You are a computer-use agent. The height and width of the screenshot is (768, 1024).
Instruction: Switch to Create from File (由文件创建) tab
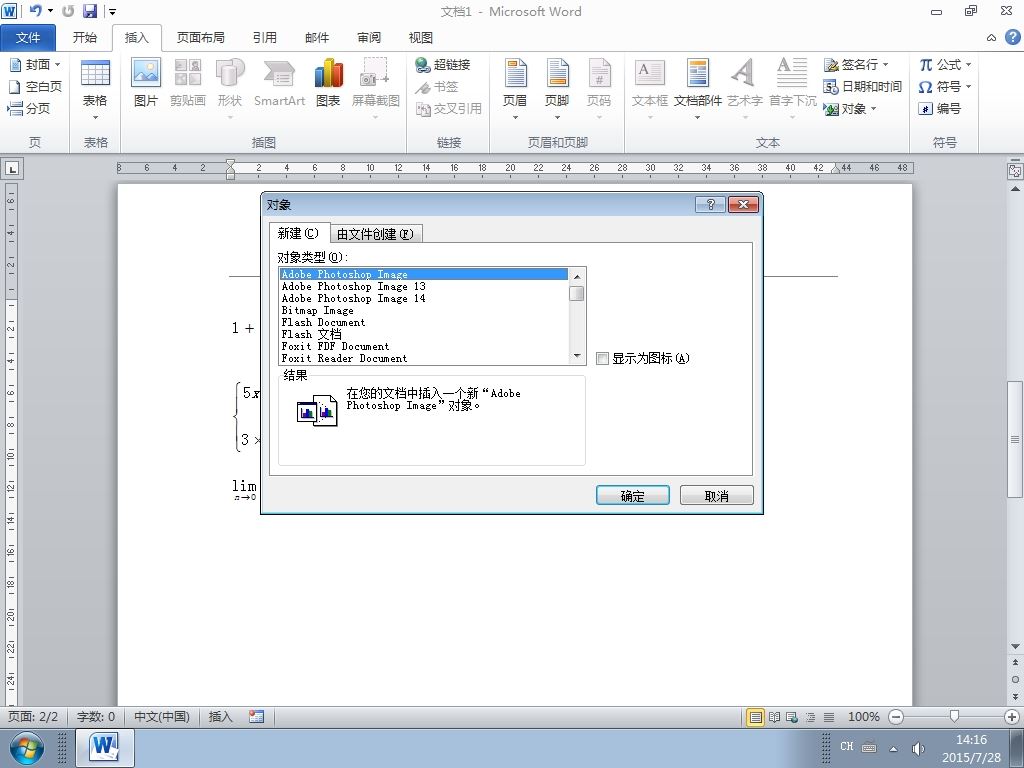[x=376, y=234]
